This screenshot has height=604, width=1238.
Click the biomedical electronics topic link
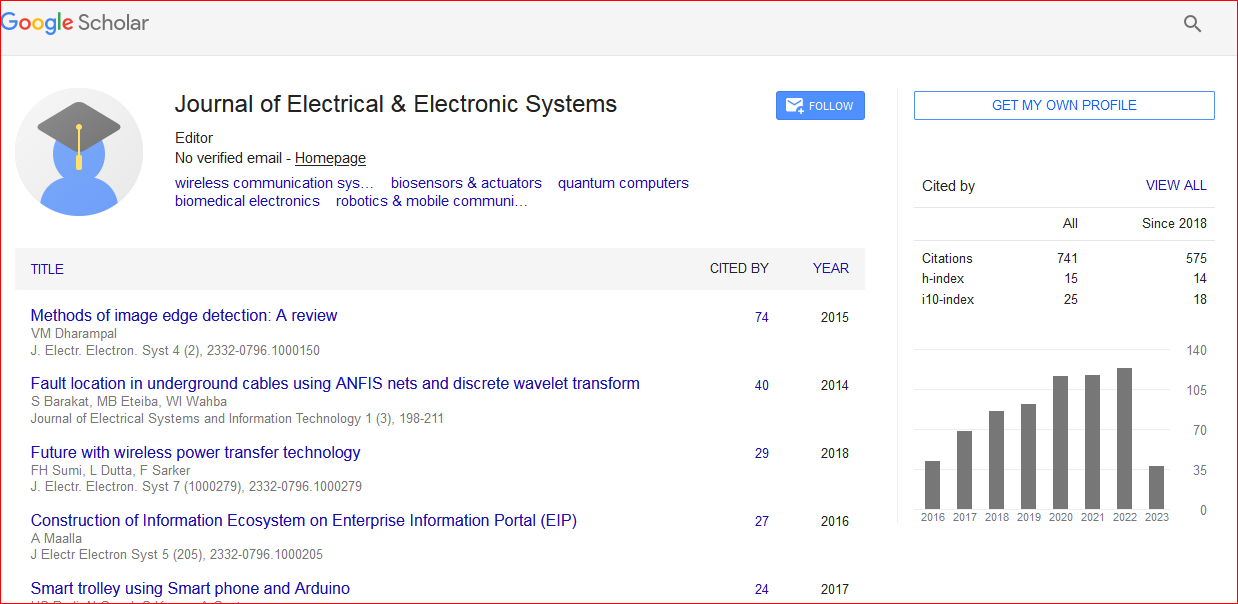click(247, 201)
